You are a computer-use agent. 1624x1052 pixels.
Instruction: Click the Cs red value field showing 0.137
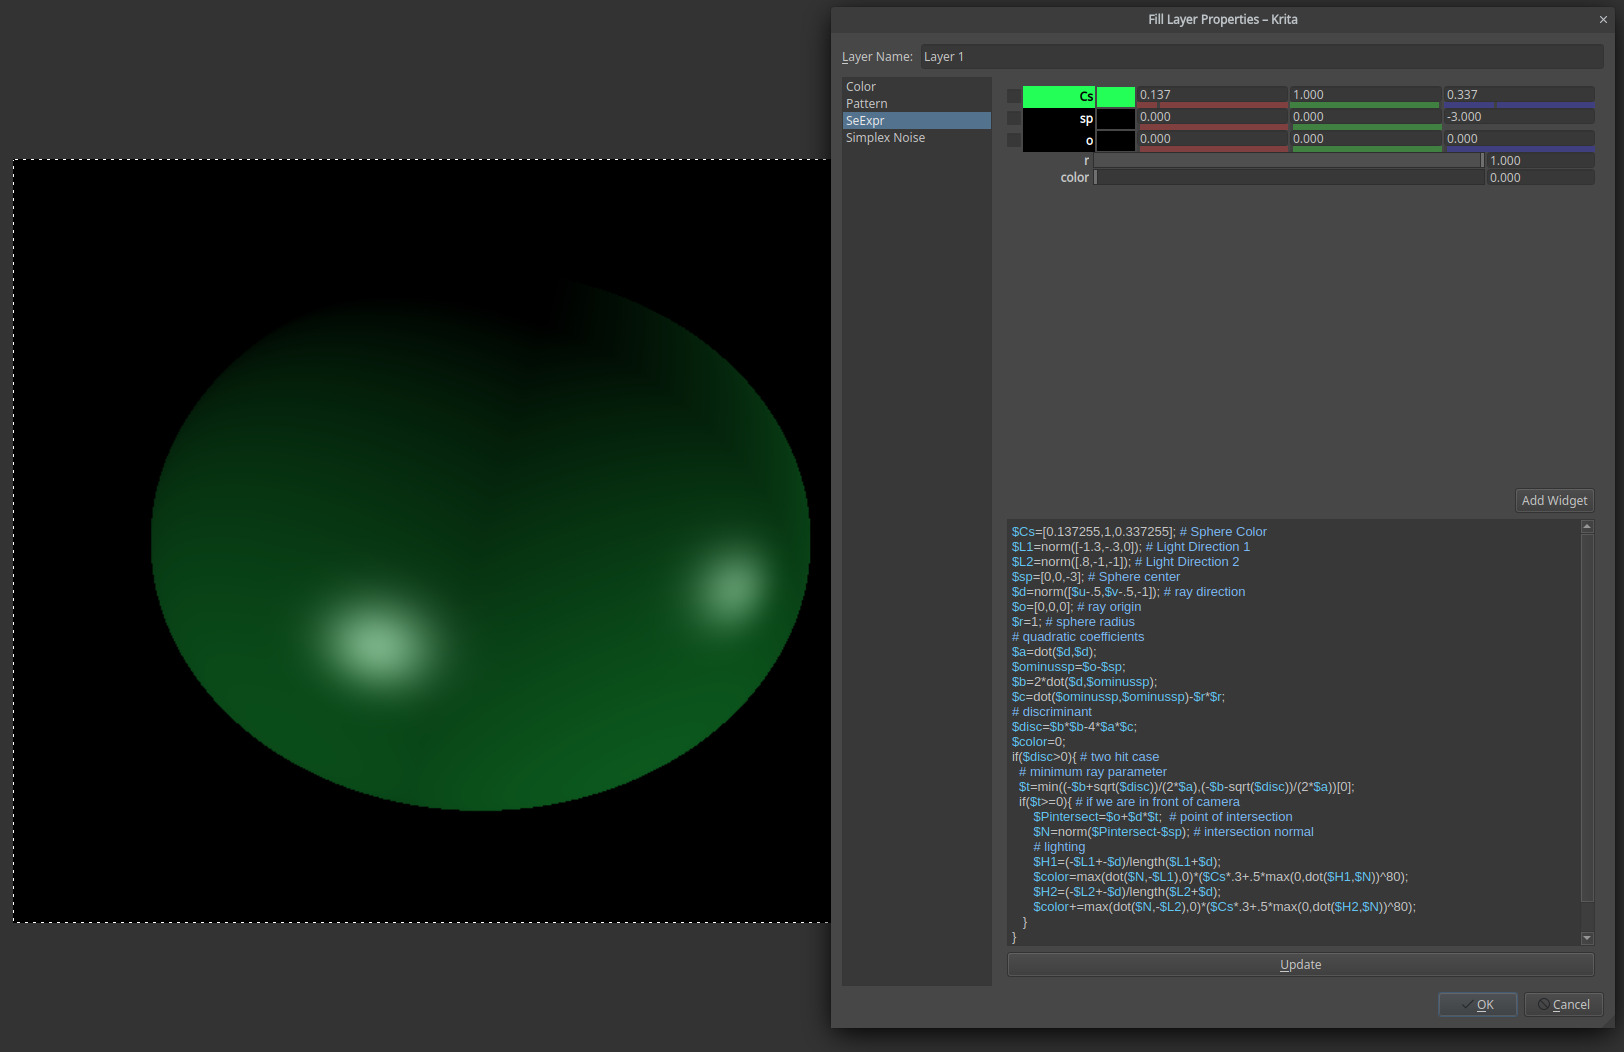point(1211,95)
